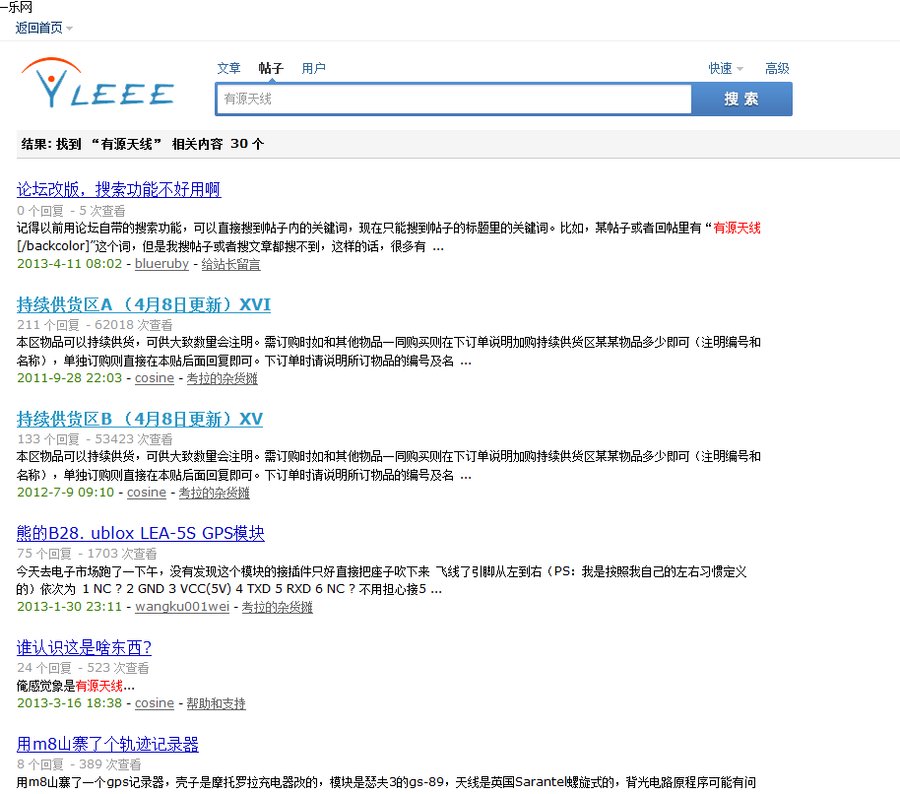This screenshot has width=900, height=794.
Task: Click the 搜索 search button
Action: (x=742, y=98)
